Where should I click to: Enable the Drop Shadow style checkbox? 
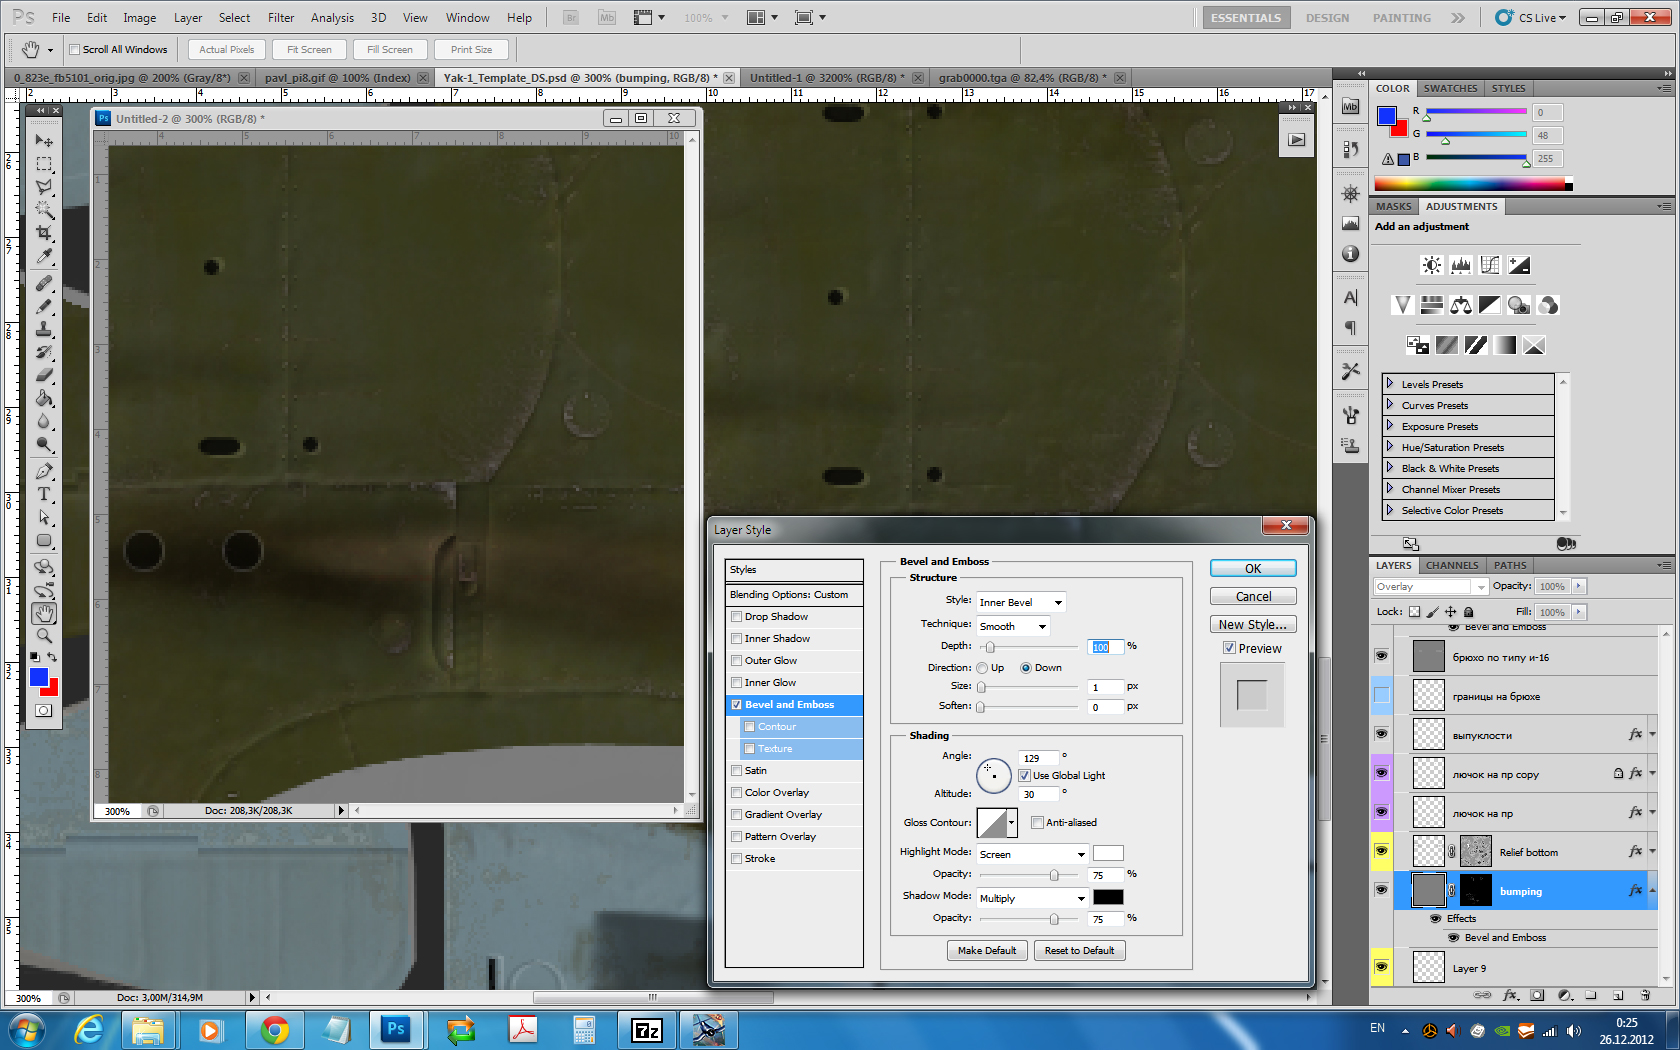[x=737, y=617]
